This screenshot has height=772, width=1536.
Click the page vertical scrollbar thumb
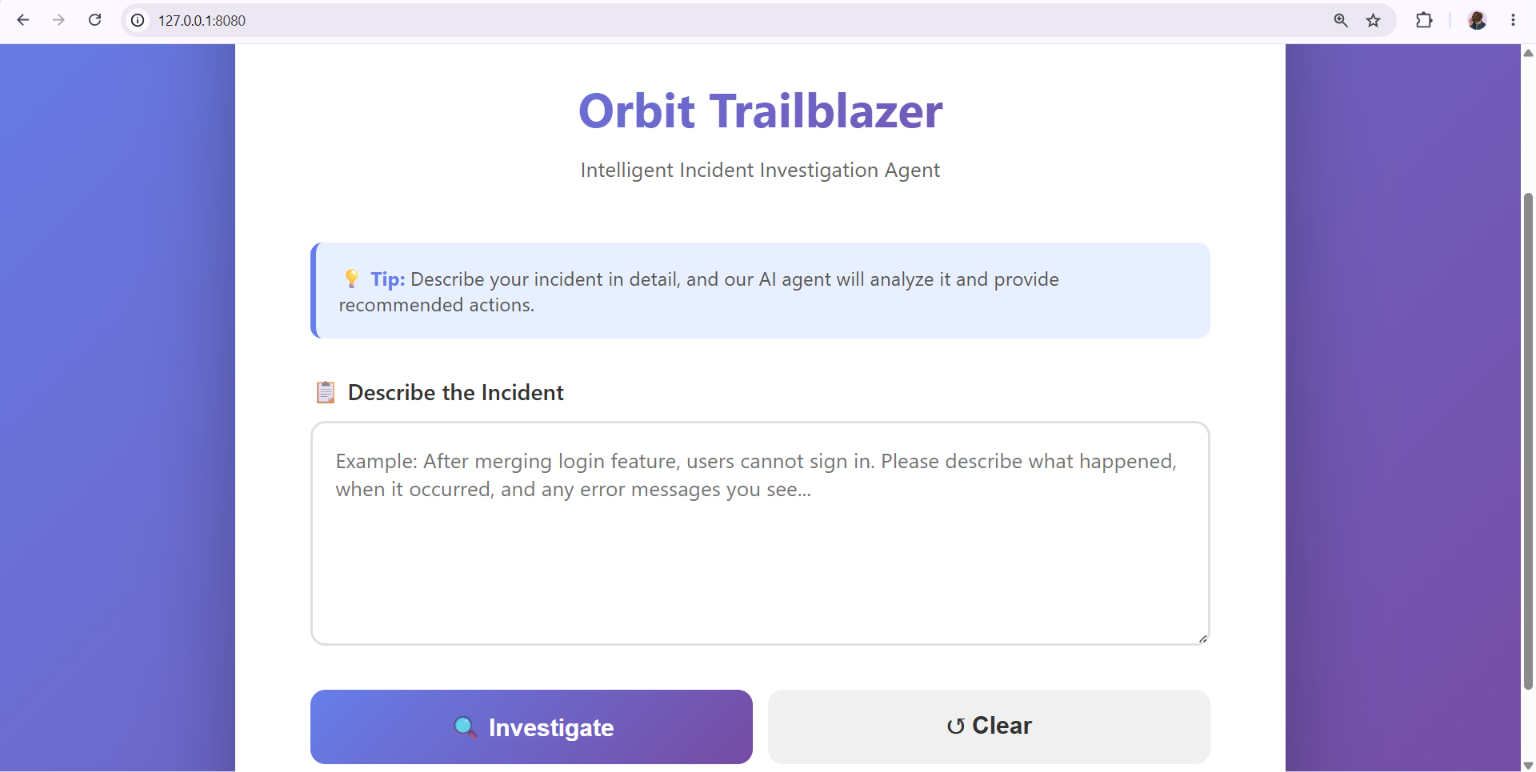pos(1527,440)
